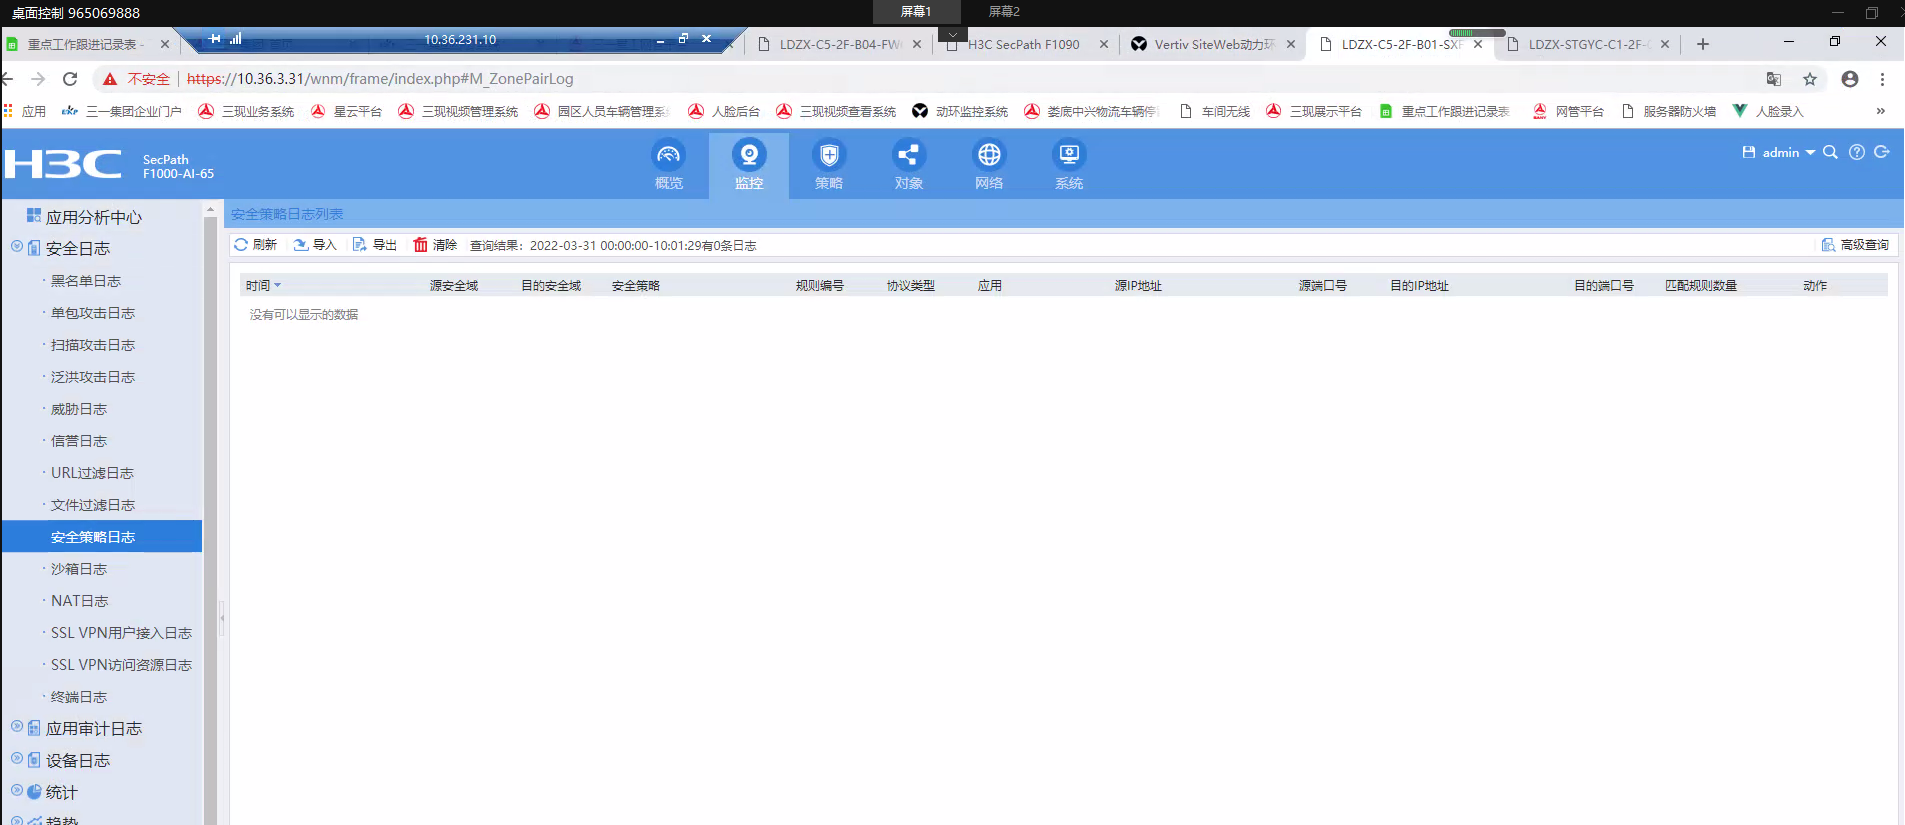The height and width of the screenshot is (825, 1905).
Task: Open the 动环监控系统 bookmark
Action: 960,111
